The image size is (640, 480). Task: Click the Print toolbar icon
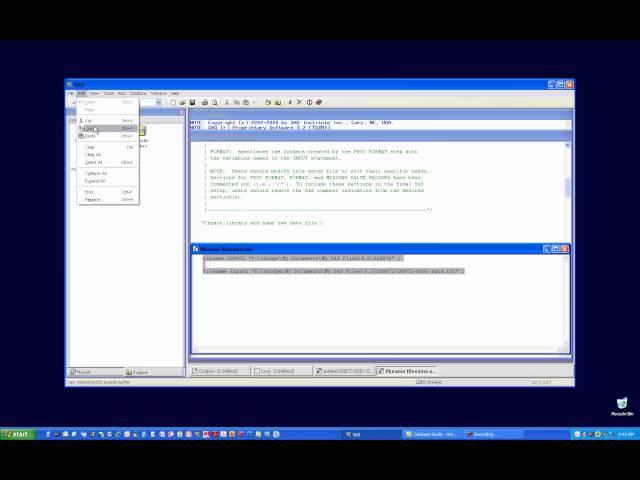[205, 102]
